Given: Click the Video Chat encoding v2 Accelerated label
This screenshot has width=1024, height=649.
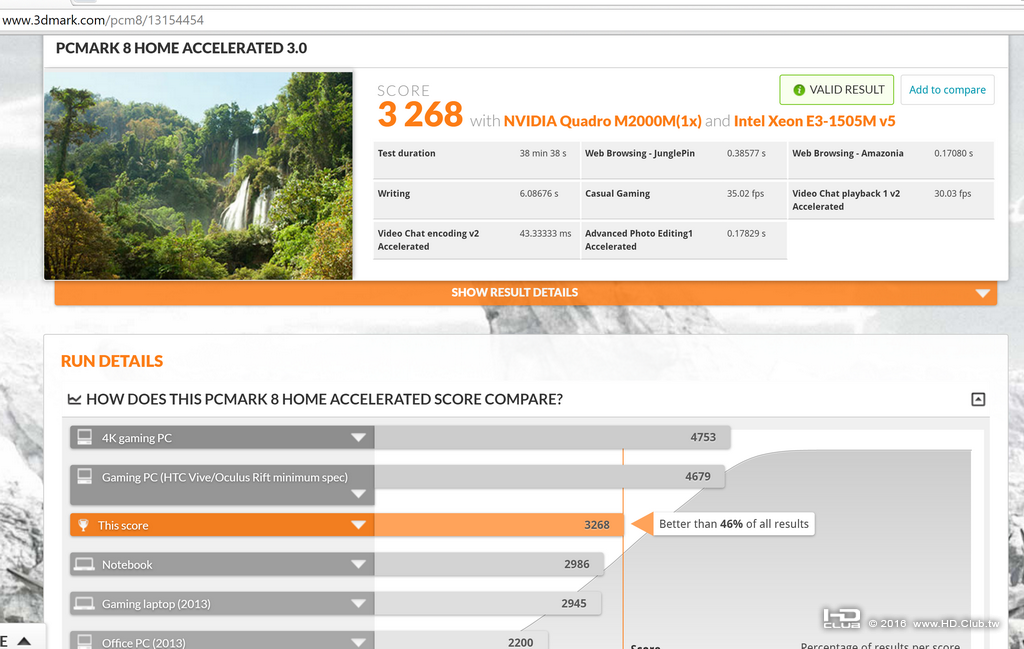Looking at the screenshot, I should (x=428, y=240).
